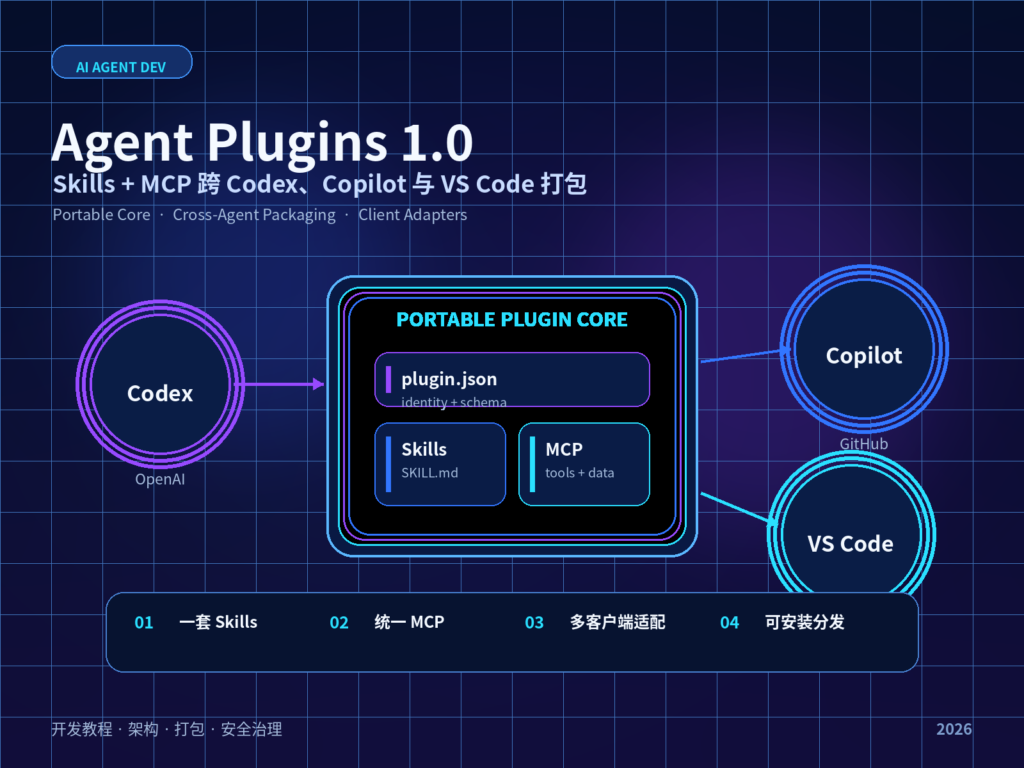The image size is (1024, 768).
Task: Click the Portable Core tagline text
Action: [101, 215]
